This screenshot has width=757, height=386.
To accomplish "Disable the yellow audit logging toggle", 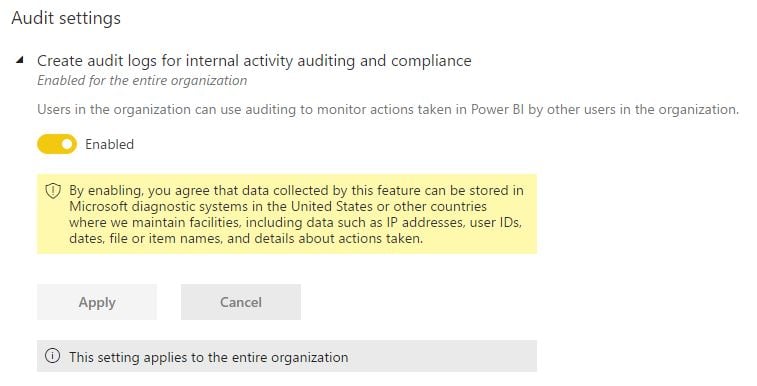I will pos(57,144).
